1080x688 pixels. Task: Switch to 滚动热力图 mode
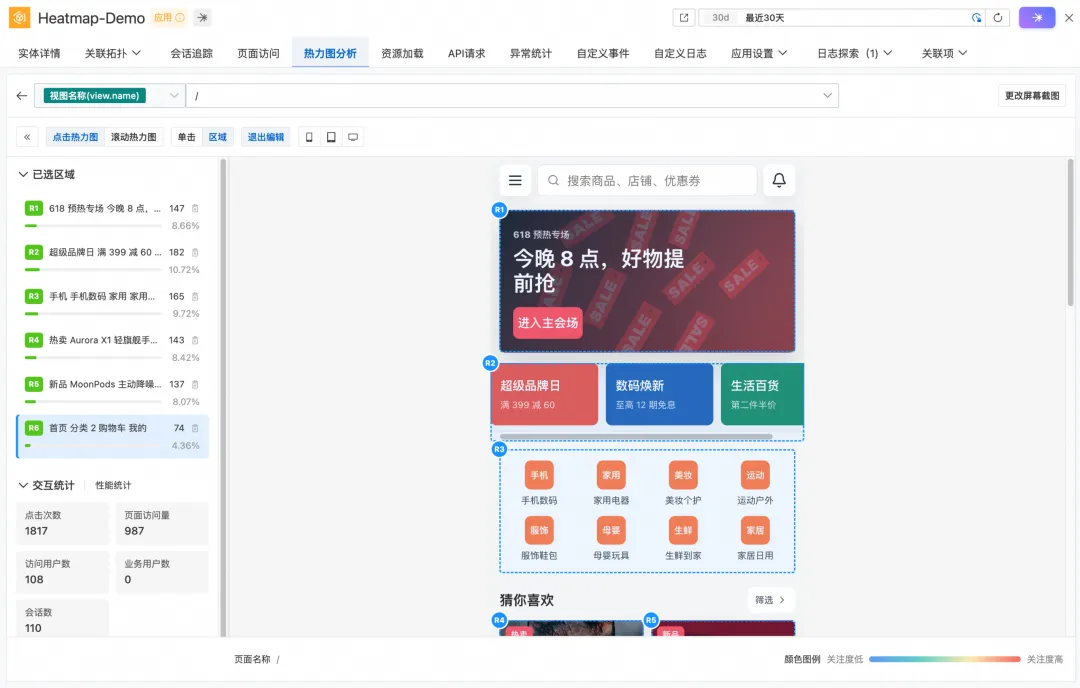(134, 137)
